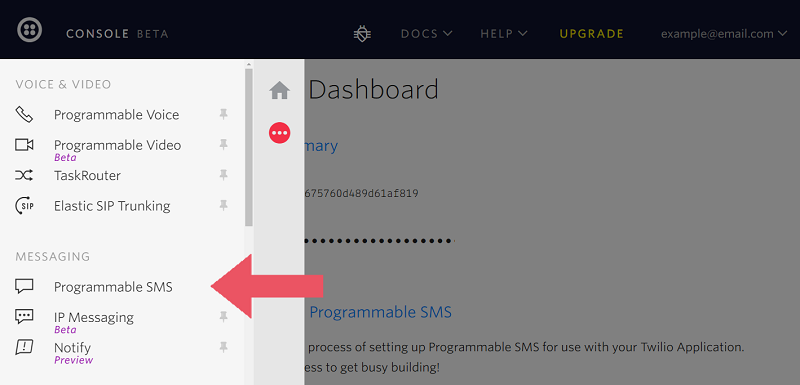Click the IP Messaging chat bubble icon
The height and width of the screenshot is (385, 800).
[24, 317]
